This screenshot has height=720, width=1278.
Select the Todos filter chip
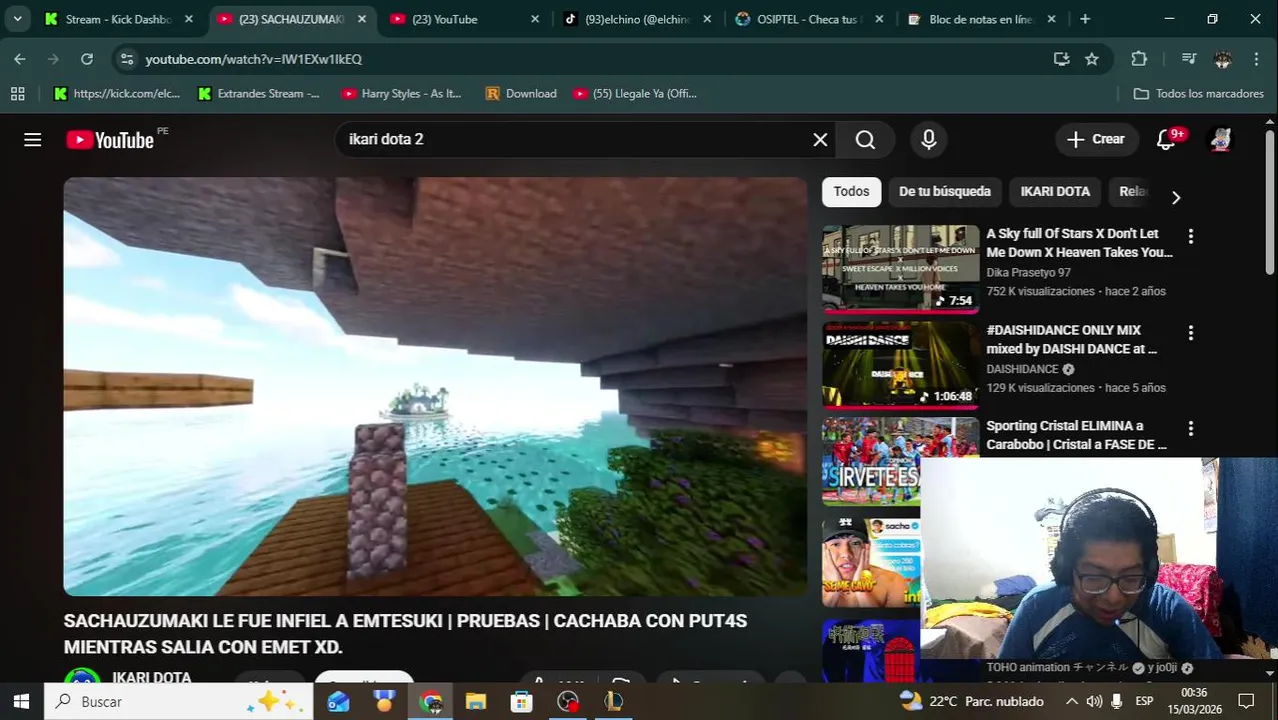click(852, 192)
